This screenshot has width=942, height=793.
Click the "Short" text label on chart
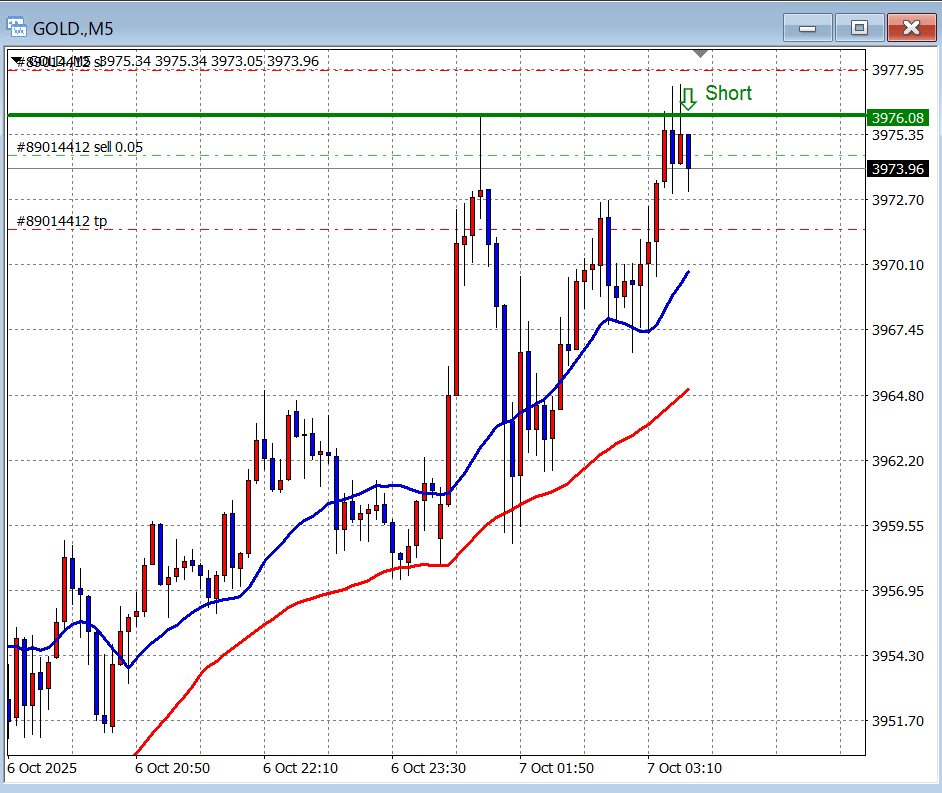(x=728, y=93)
